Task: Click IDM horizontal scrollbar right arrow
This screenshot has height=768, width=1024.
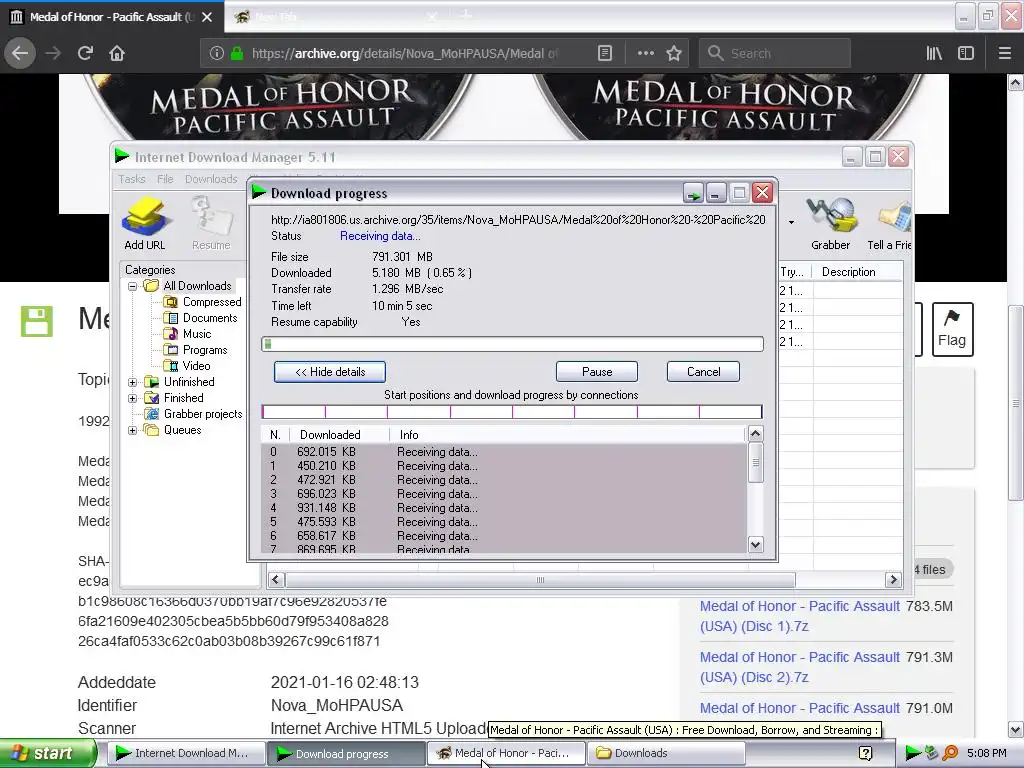Action: 893,579
